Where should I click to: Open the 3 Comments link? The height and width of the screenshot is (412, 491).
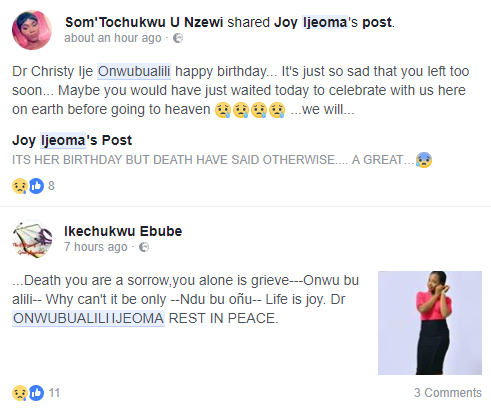(x=448, y=393)
